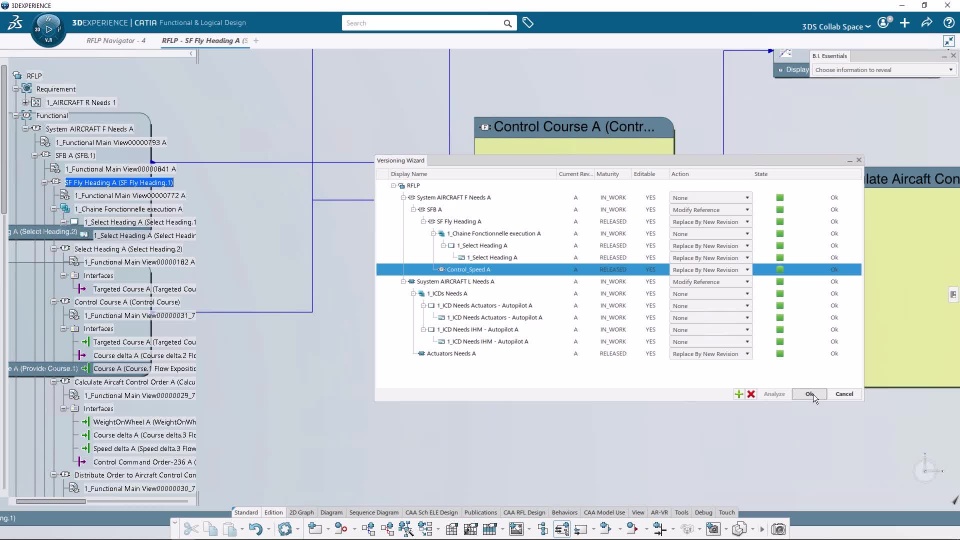Click the expand view icon at top right
The width and height of the screenshot is (960, 540).
(948, 41)
